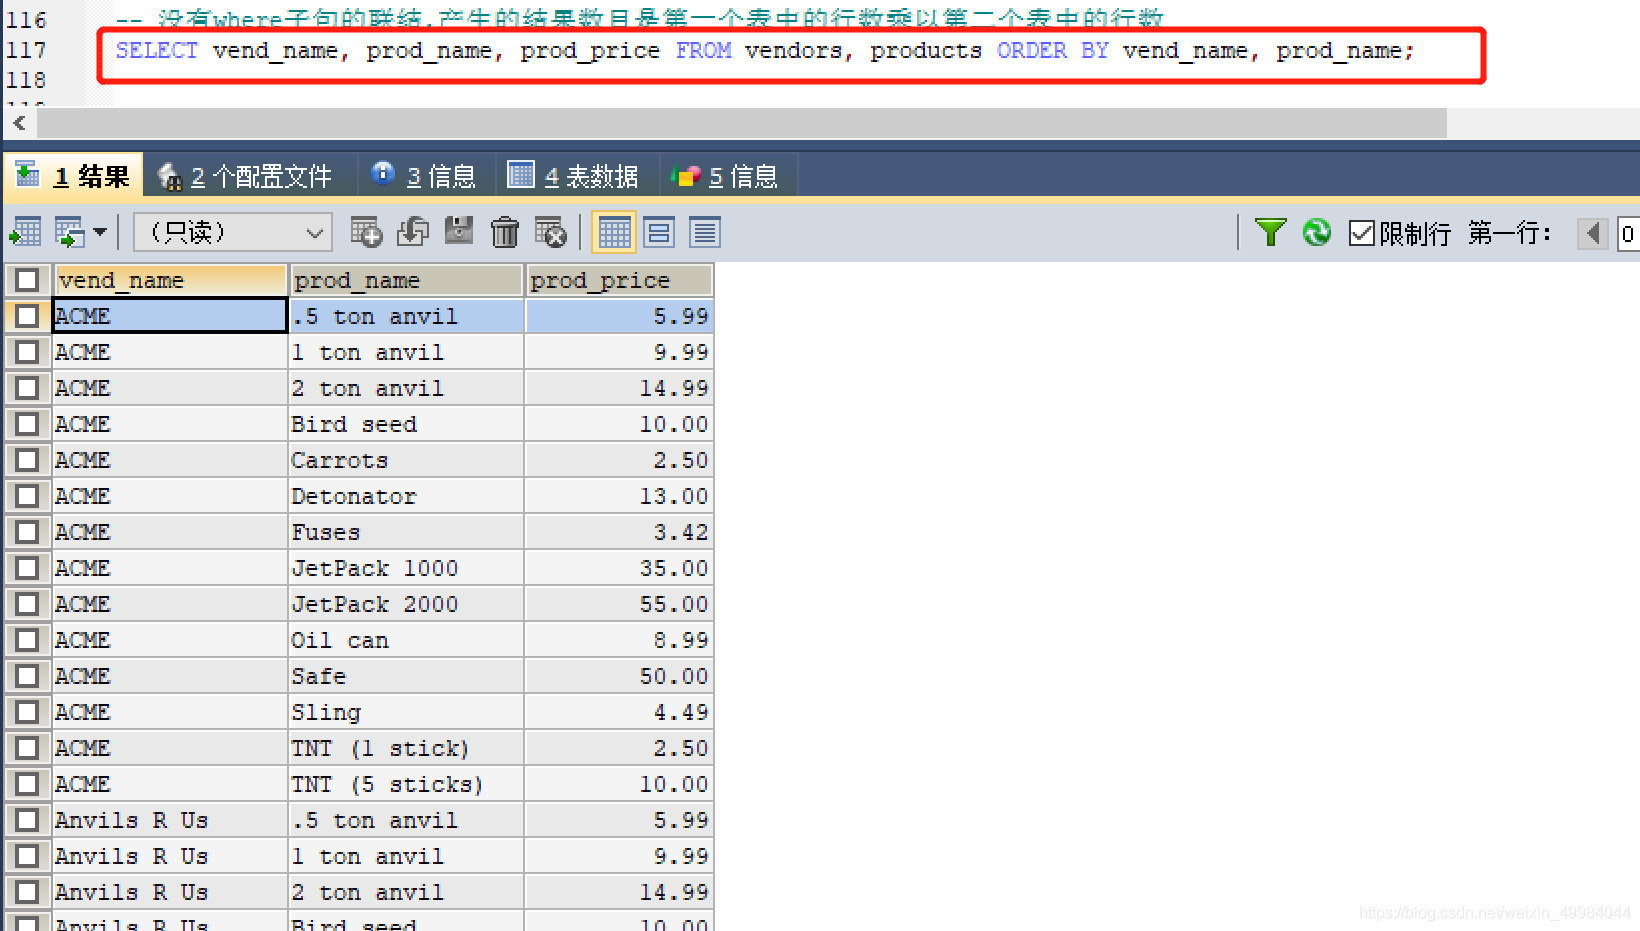Click the editor scroll left arrow
The width and height of the screenshot is (1640, 931).
coord(19,123)
